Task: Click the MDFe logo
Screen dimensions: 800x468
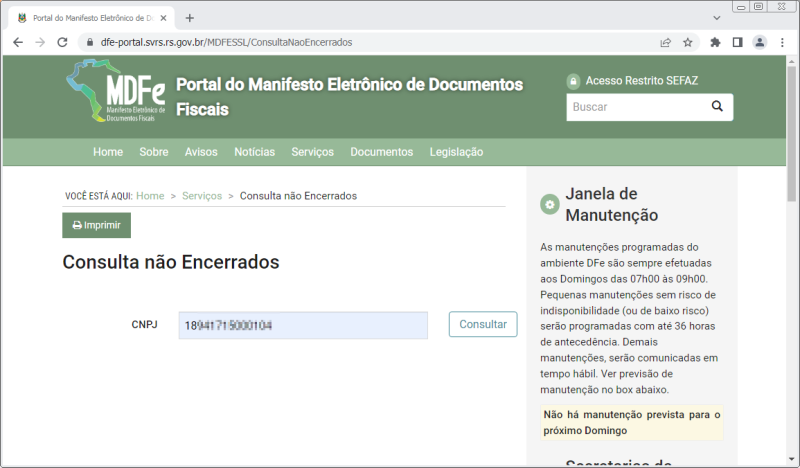Action: [116, 91]
